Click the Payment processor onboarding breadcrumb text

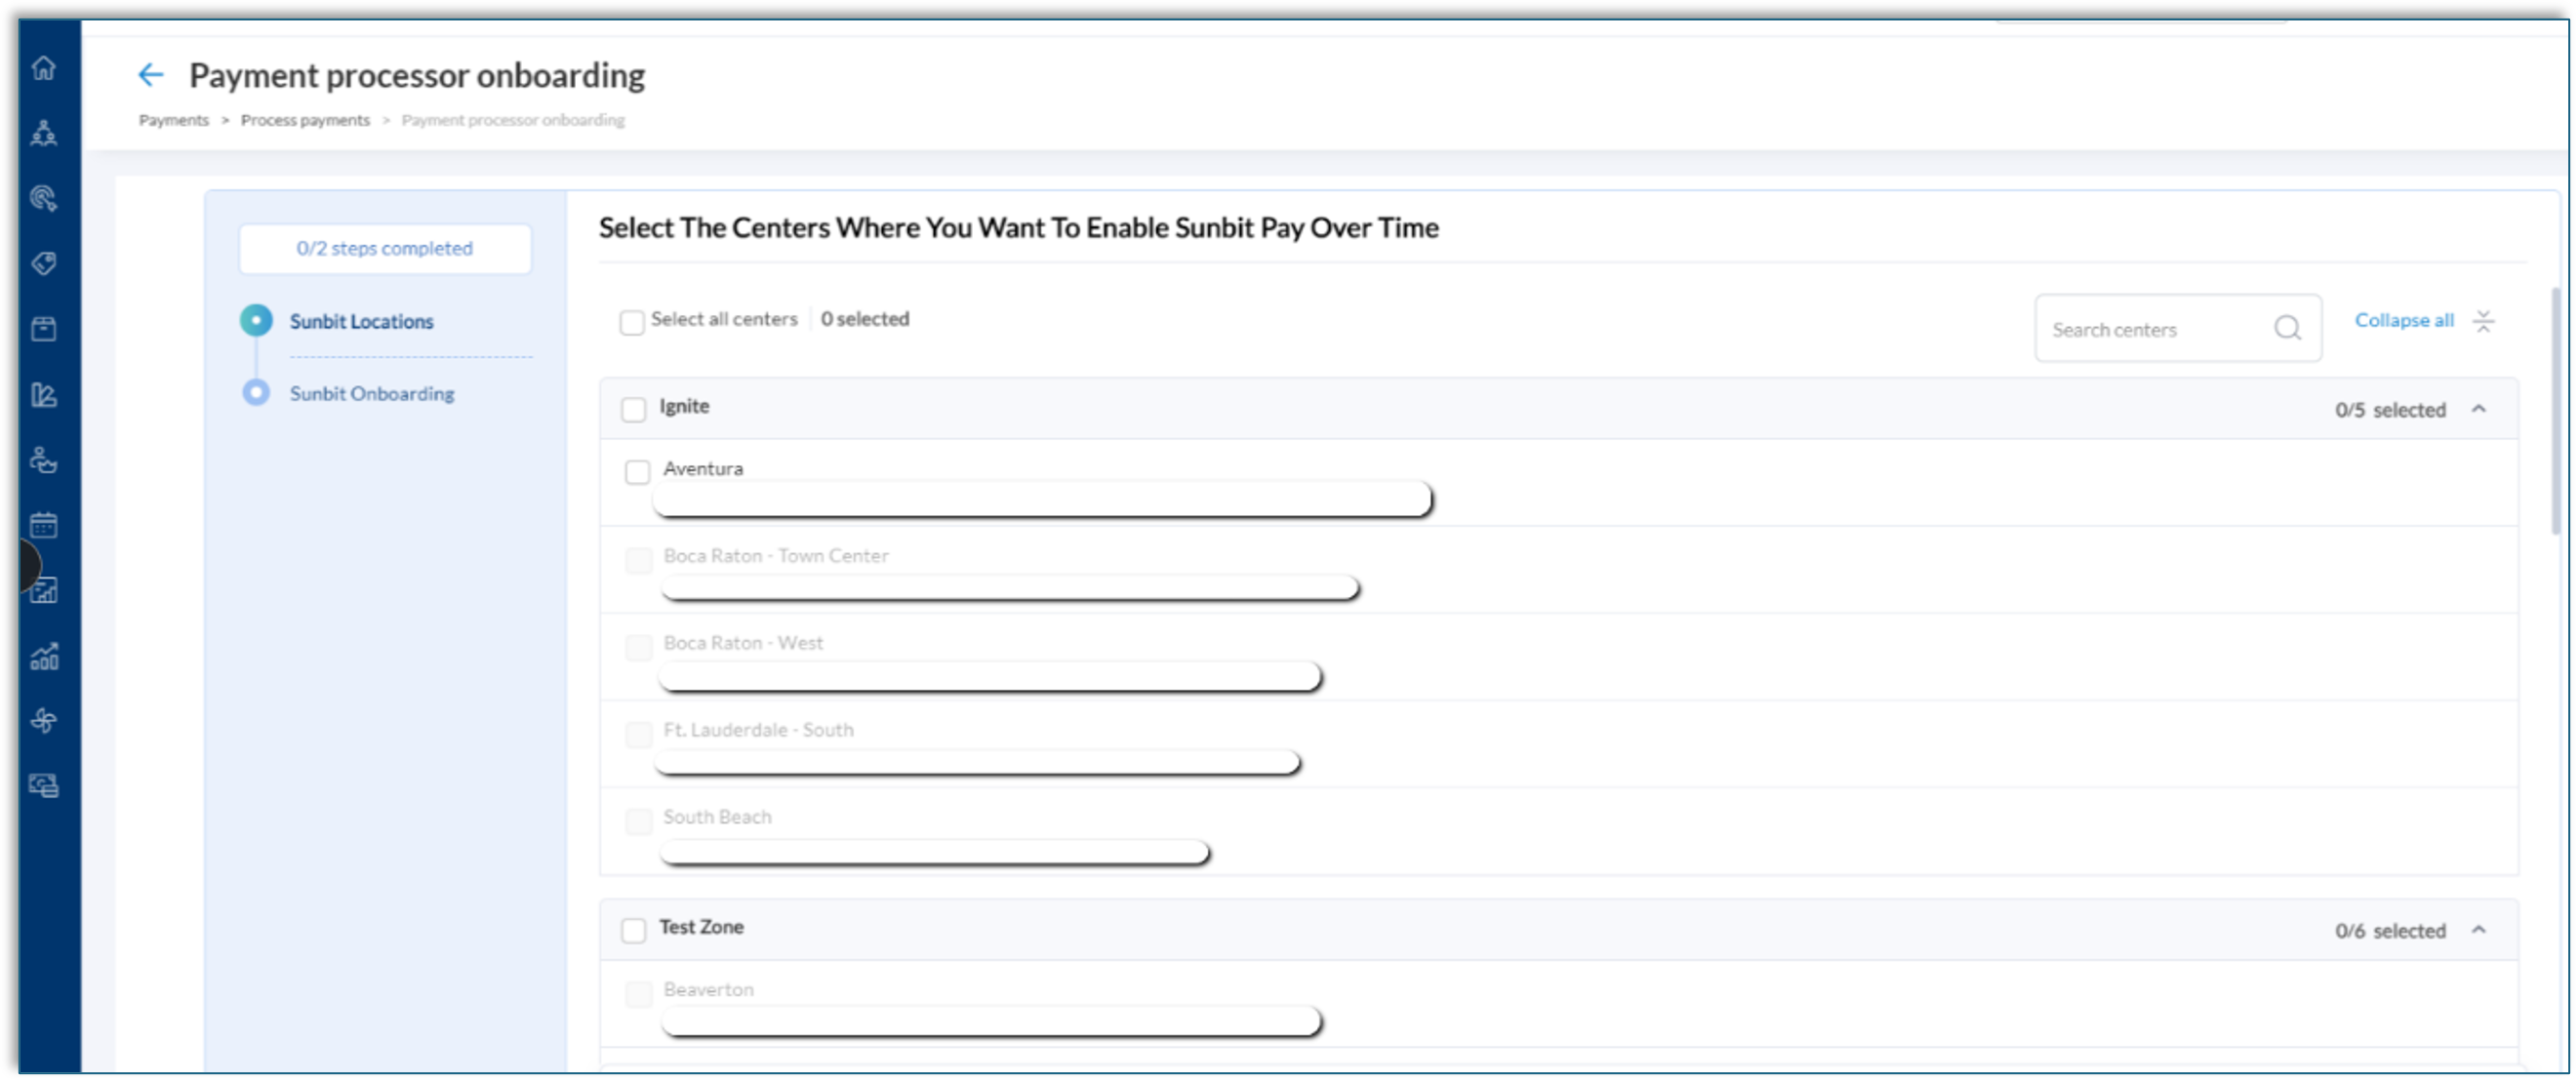tap(513, 120)
